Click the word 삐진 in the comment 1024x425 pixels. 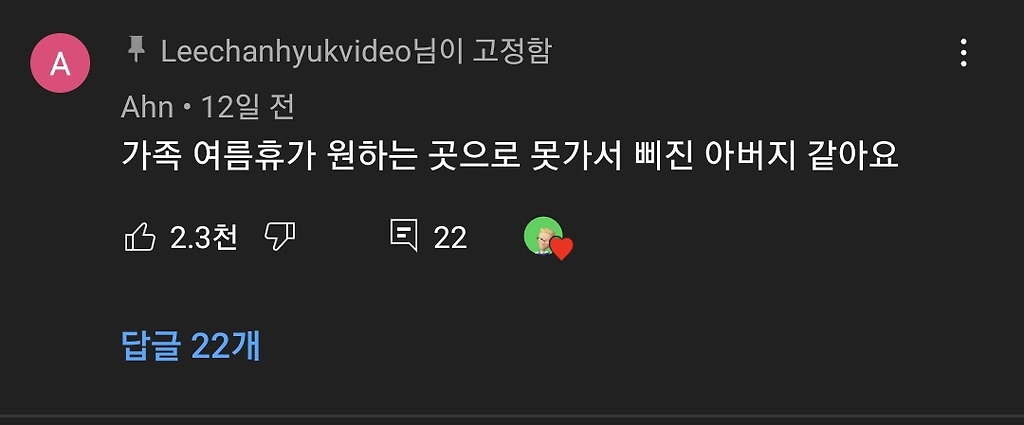click(664, 157)
